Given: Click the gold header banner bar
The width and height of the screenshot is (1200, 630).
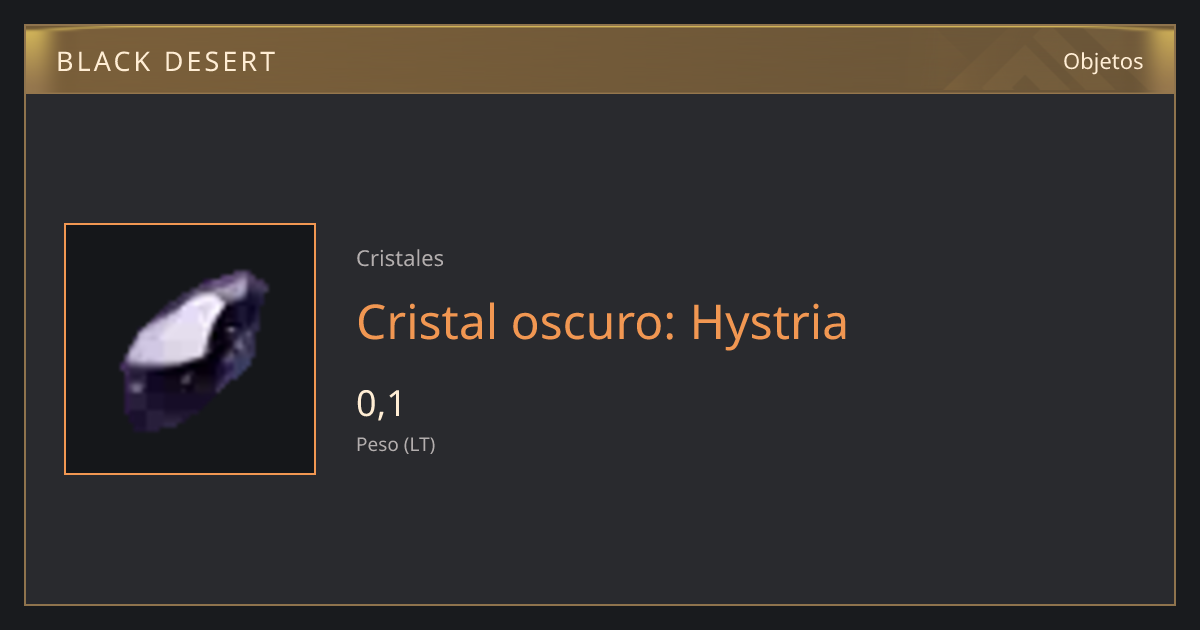Looking at the screenshot, I should pos(600,60).
